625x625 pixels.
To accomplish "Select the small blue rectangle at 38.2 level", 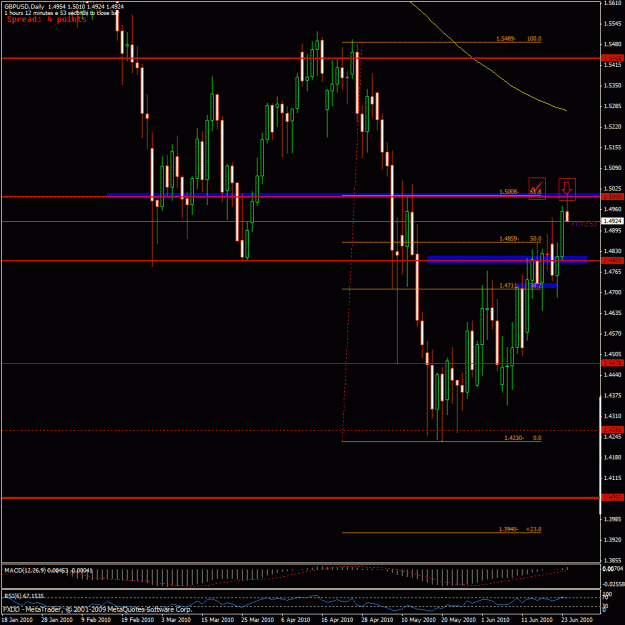I will pyautogui.click(x=537, y=285).
